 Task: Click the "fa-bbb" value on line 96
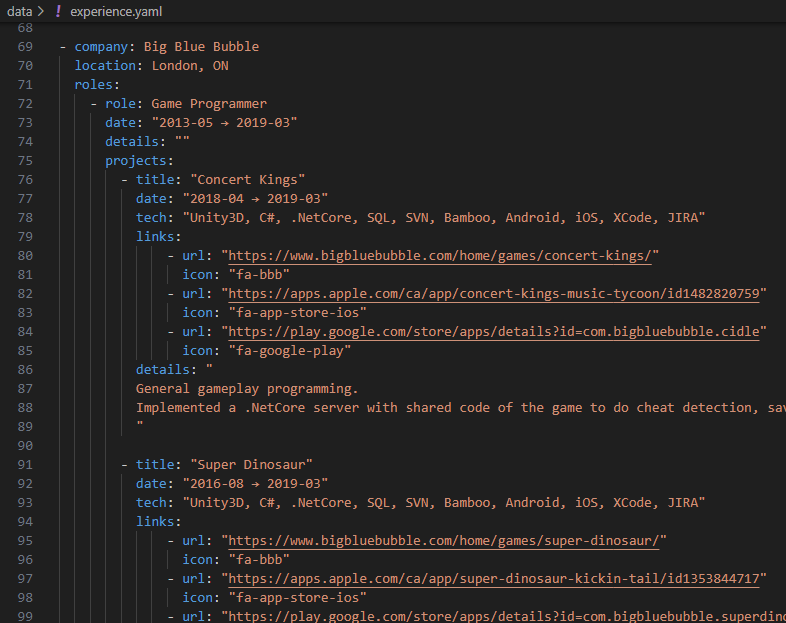click(x=259, y=560)
